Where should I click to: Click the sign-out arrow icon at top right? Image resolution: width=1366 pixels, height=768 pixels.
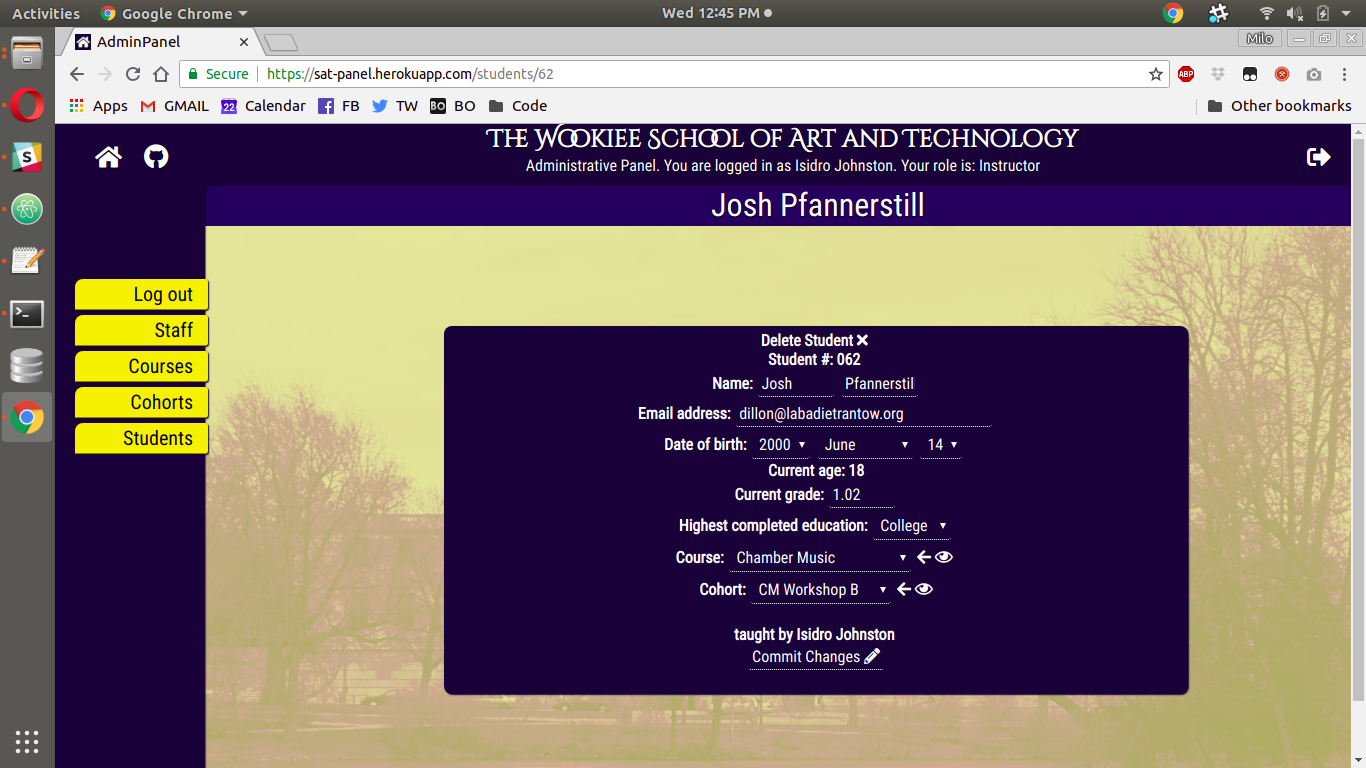[x=1319, y=157]
